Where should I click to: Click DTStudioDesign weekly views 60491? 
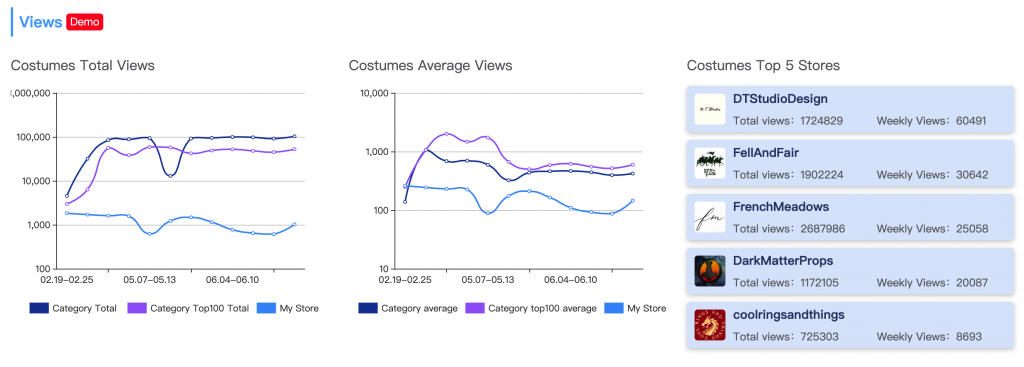[931, 121]
